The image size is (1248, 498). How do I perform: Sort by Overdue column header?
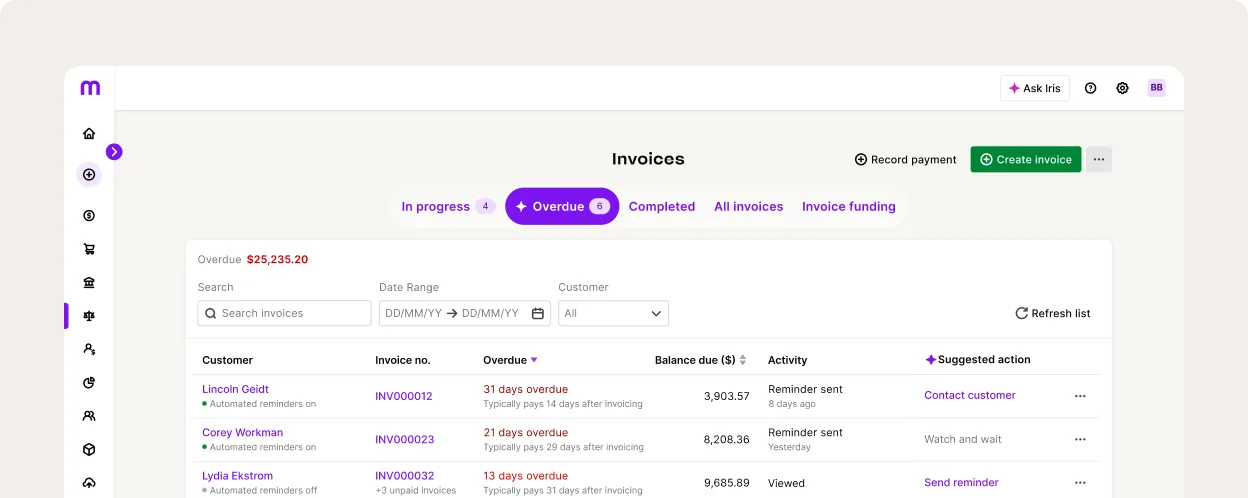tap(510, 360)
